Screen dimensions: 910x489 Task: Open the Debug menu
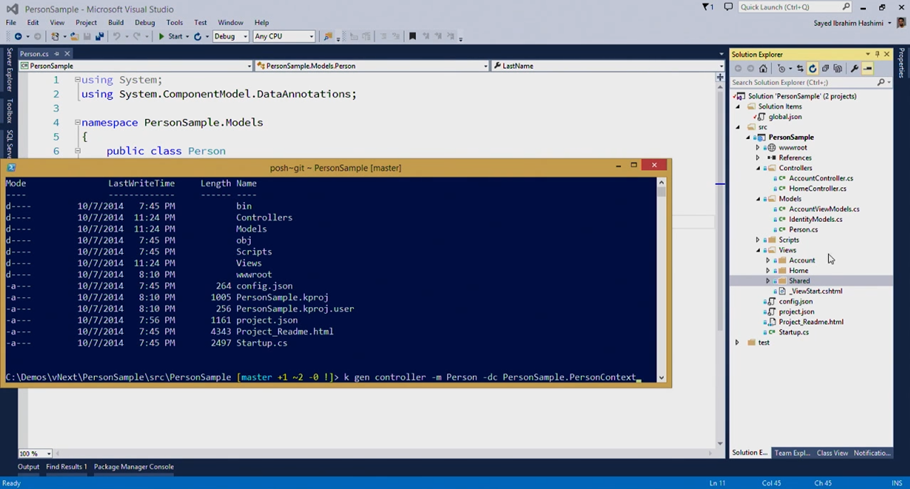145,23
